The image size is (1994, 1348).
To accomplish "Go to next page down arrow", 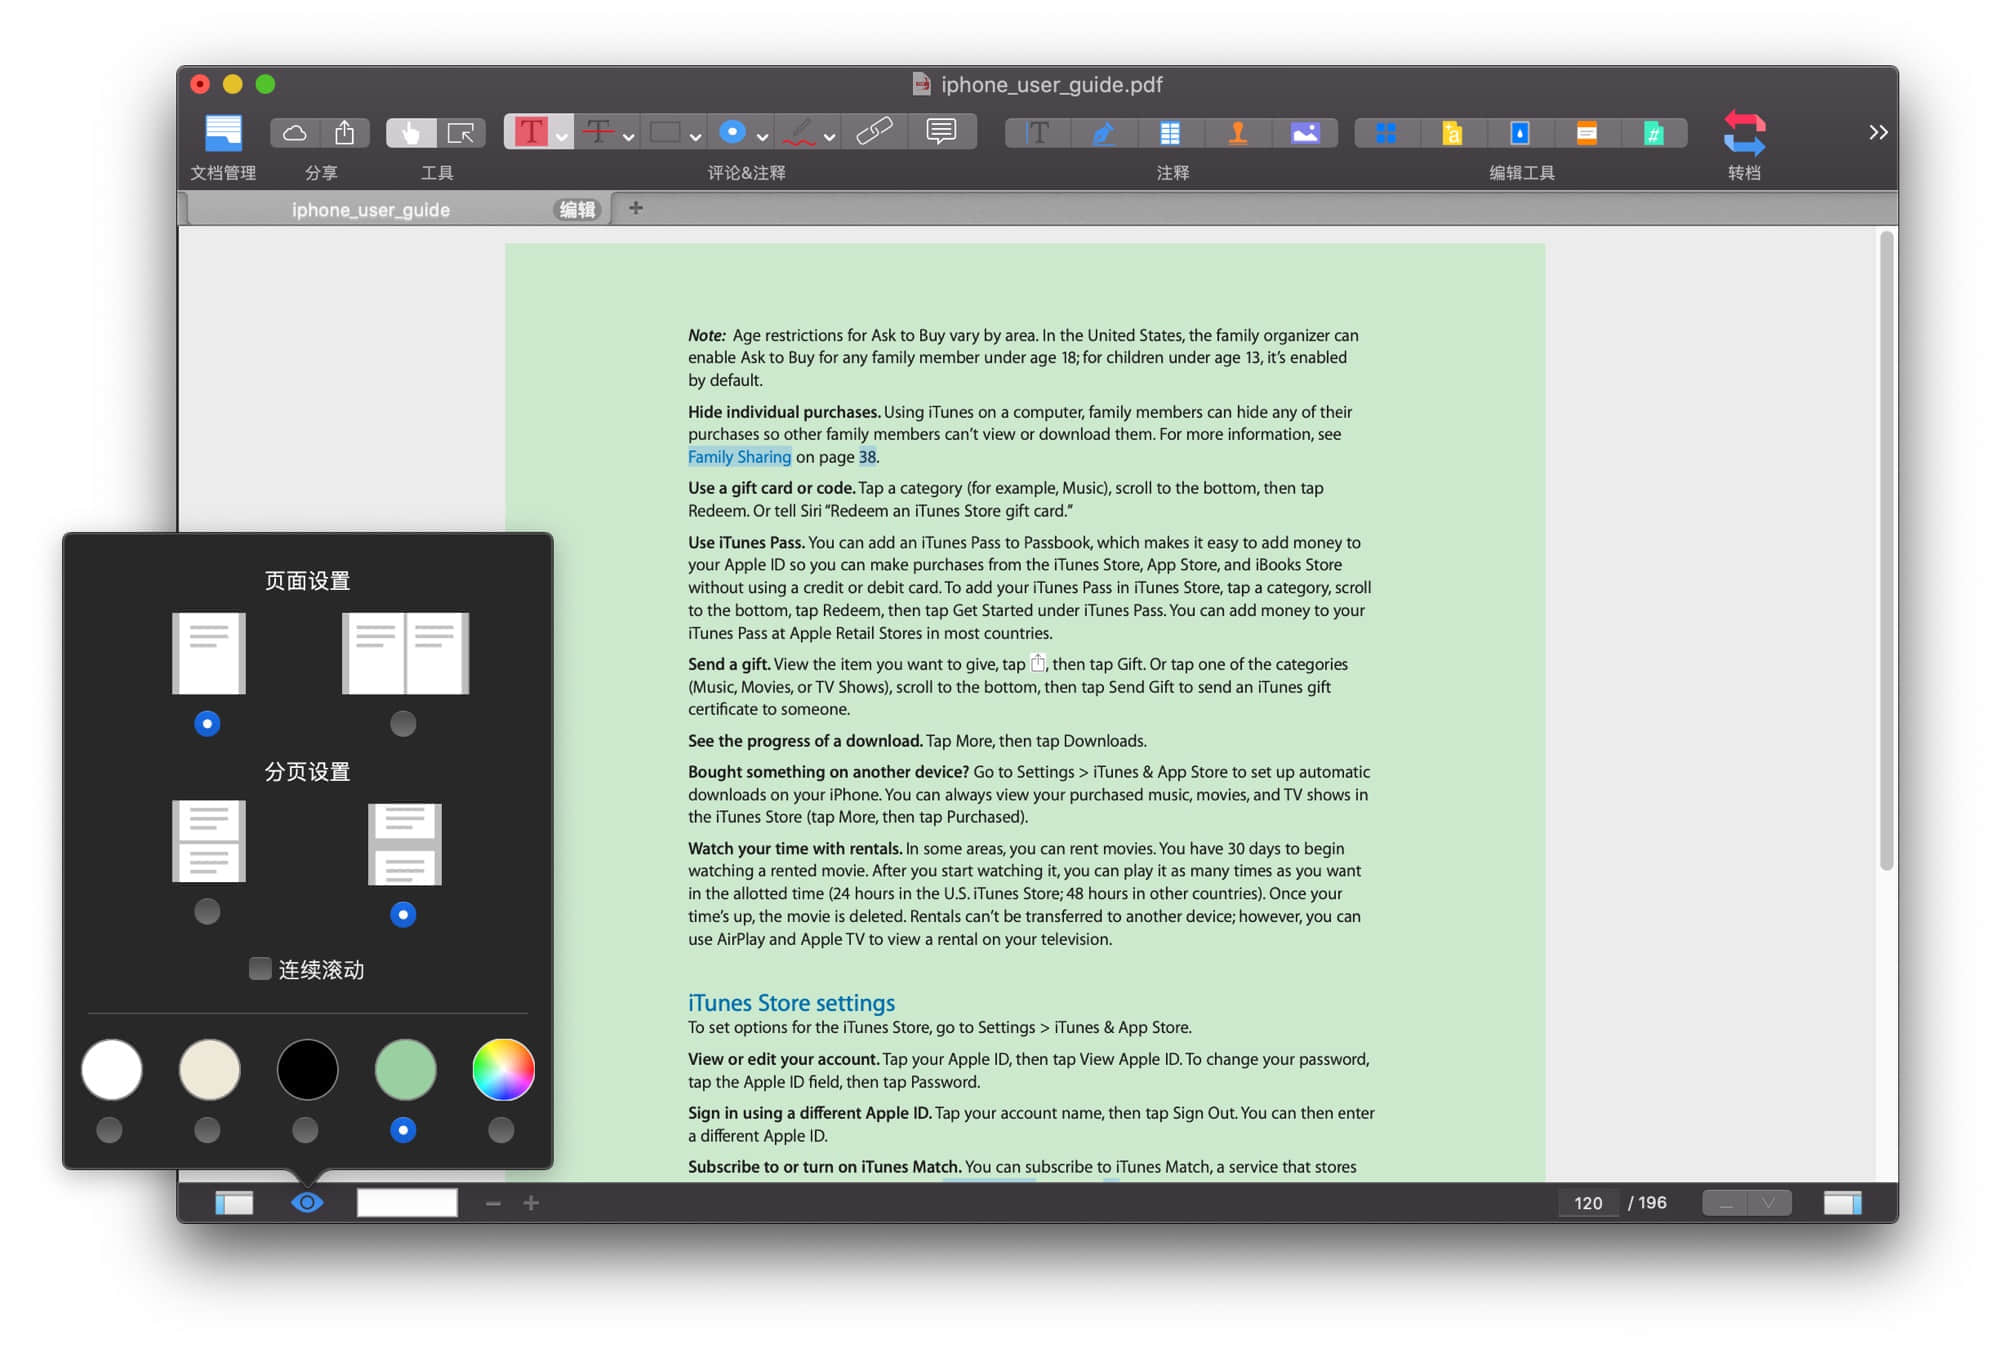I will point(1769,1202).
